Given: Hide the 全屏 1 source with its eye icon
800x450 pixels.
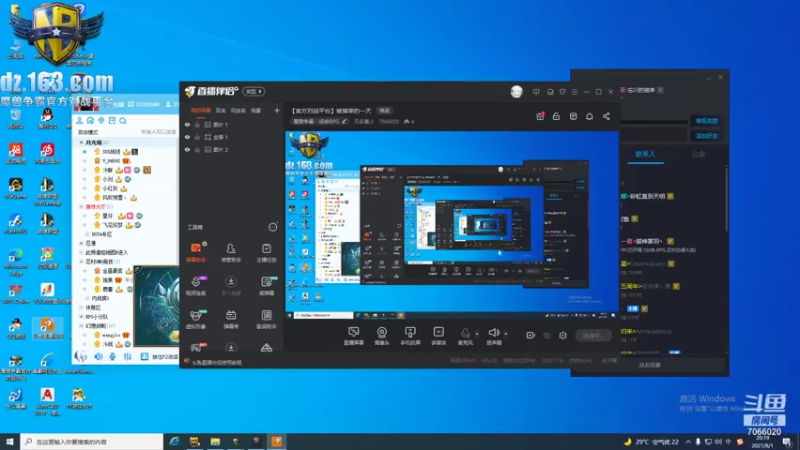Looking at the screenshot, I should pos(187,137).
